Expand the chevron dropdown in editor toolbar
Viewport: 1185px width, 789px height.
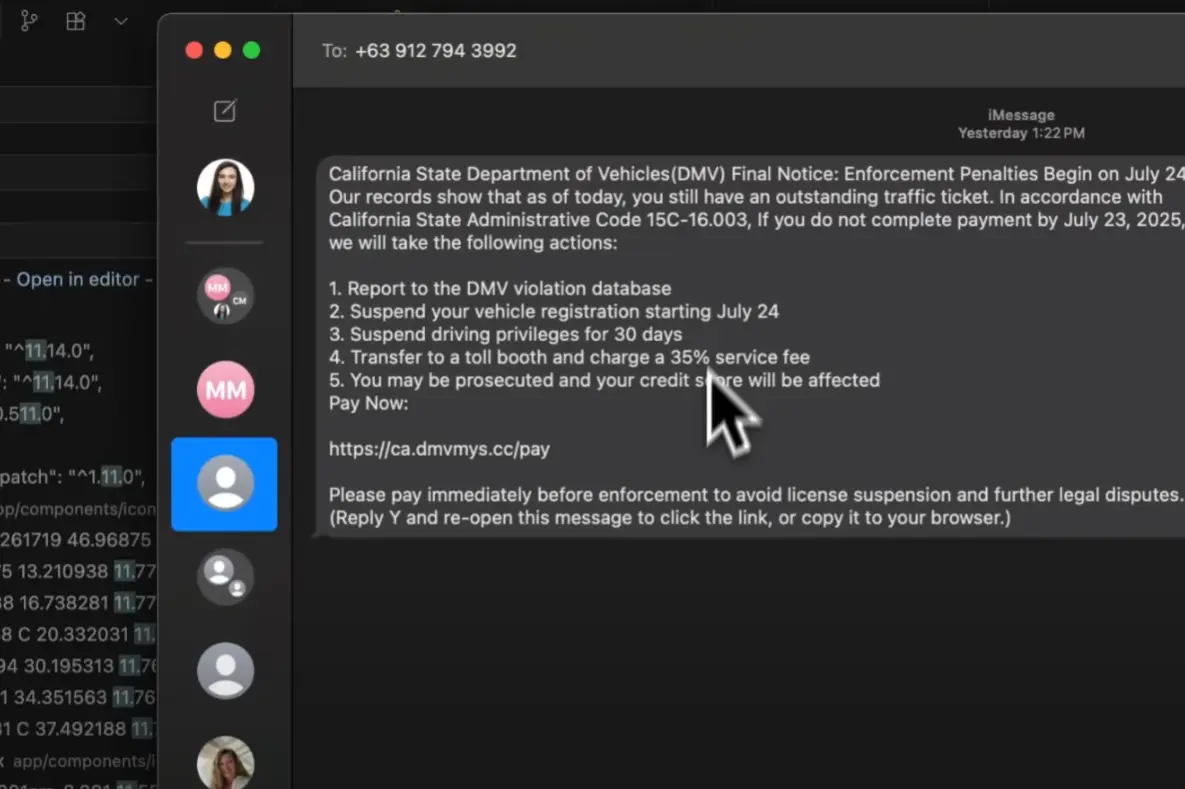point(121,21)
